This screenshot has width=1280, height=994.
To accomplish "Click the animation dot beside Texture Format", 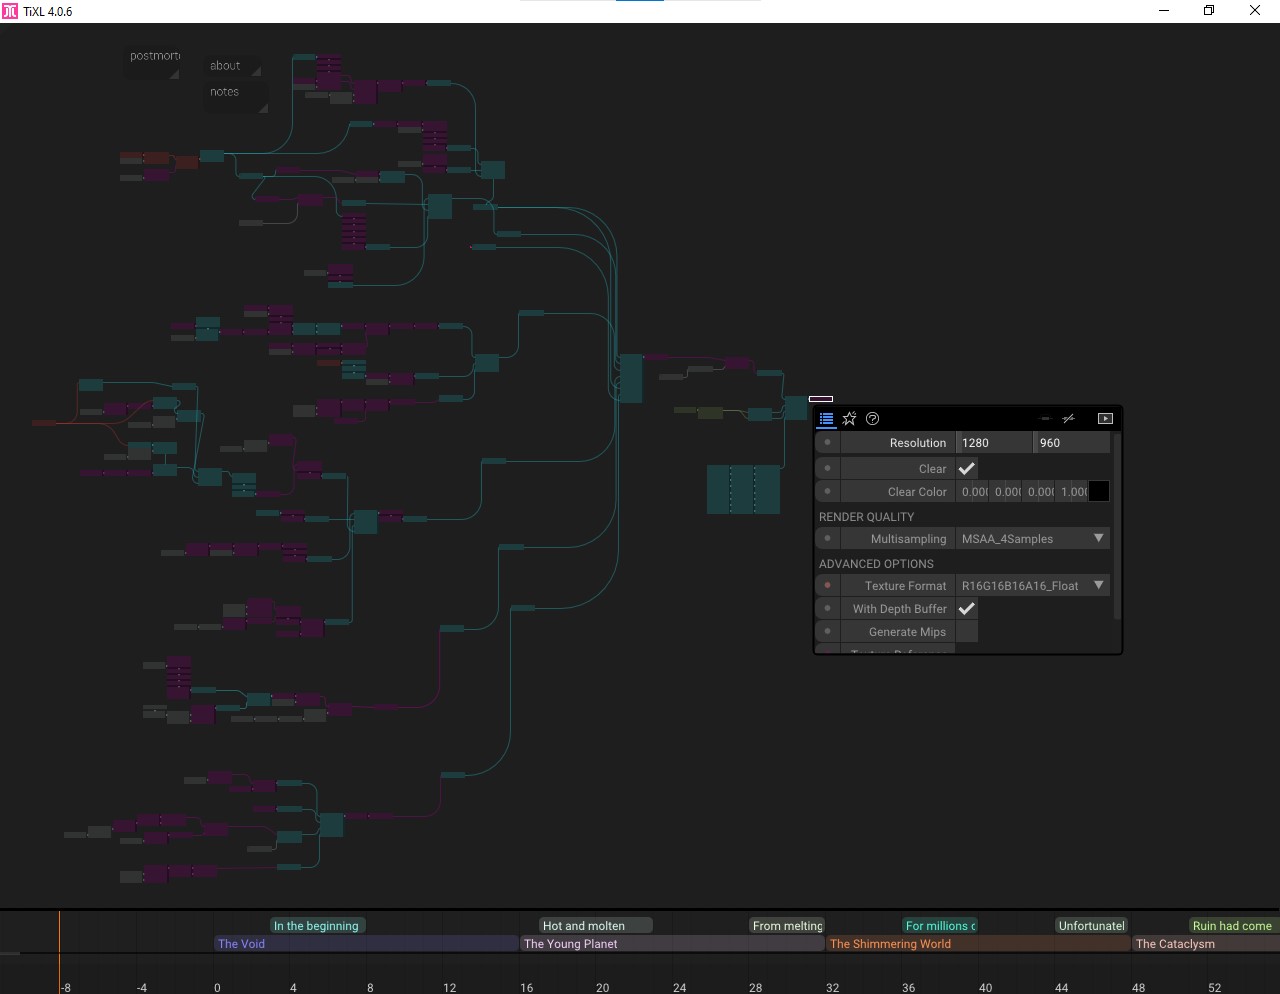I will tap(827, 586).
